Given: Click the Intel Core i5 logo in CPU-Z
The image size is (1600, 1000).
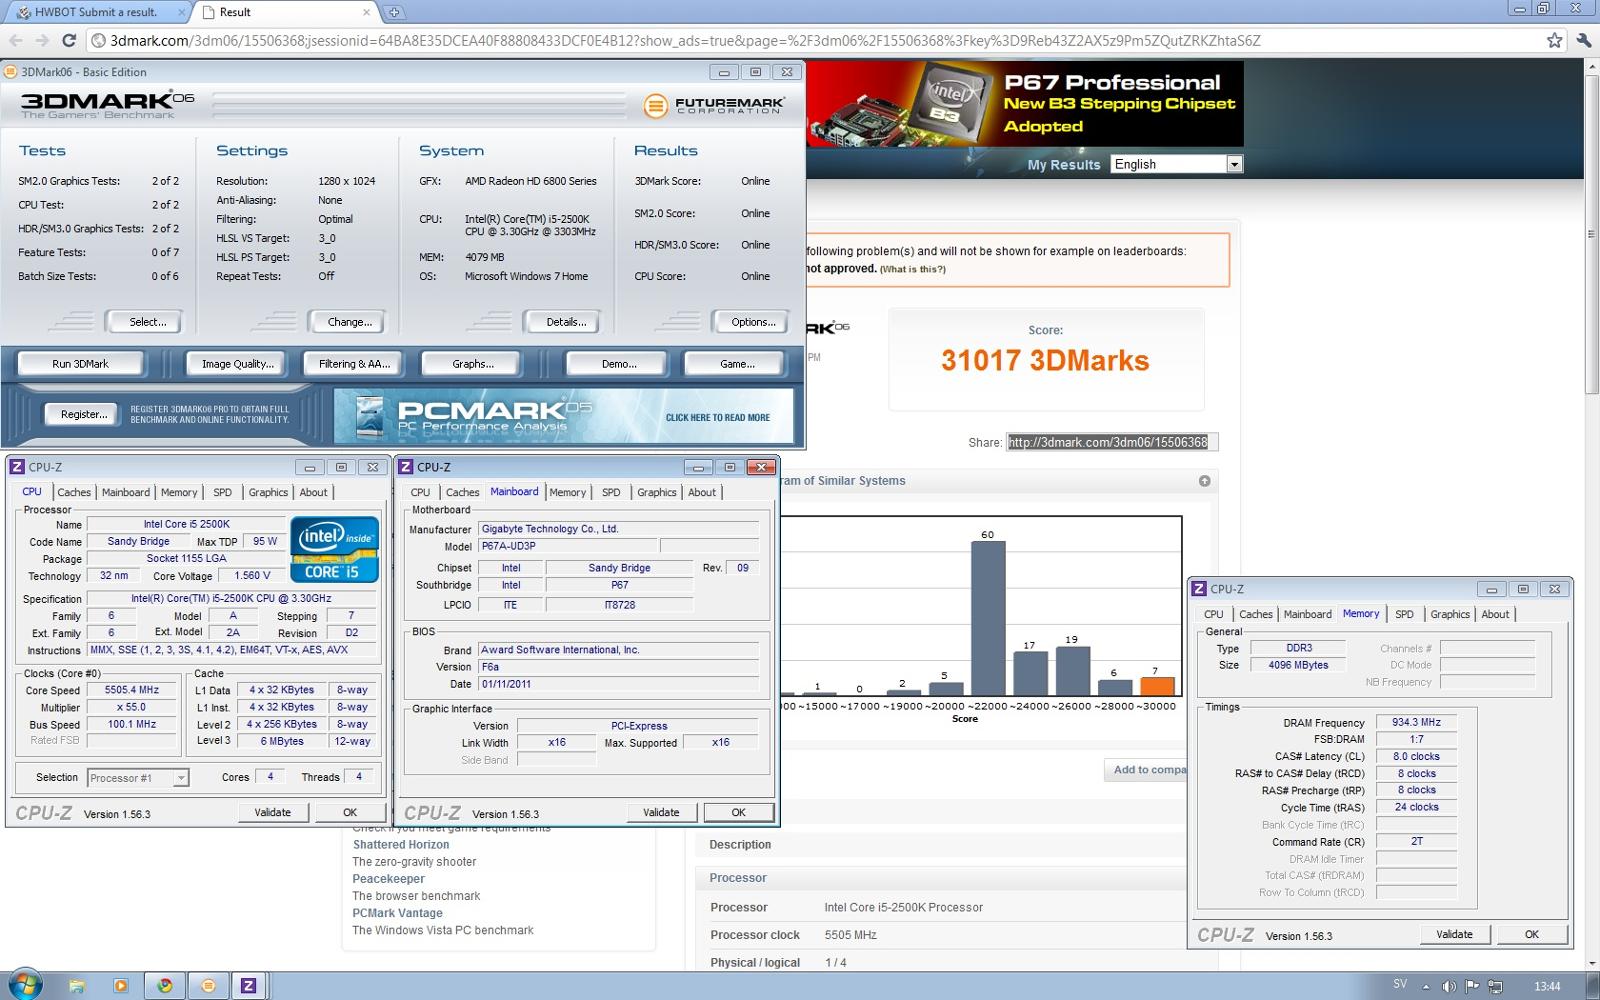Looking at the screenshot, I should (334, 549).
